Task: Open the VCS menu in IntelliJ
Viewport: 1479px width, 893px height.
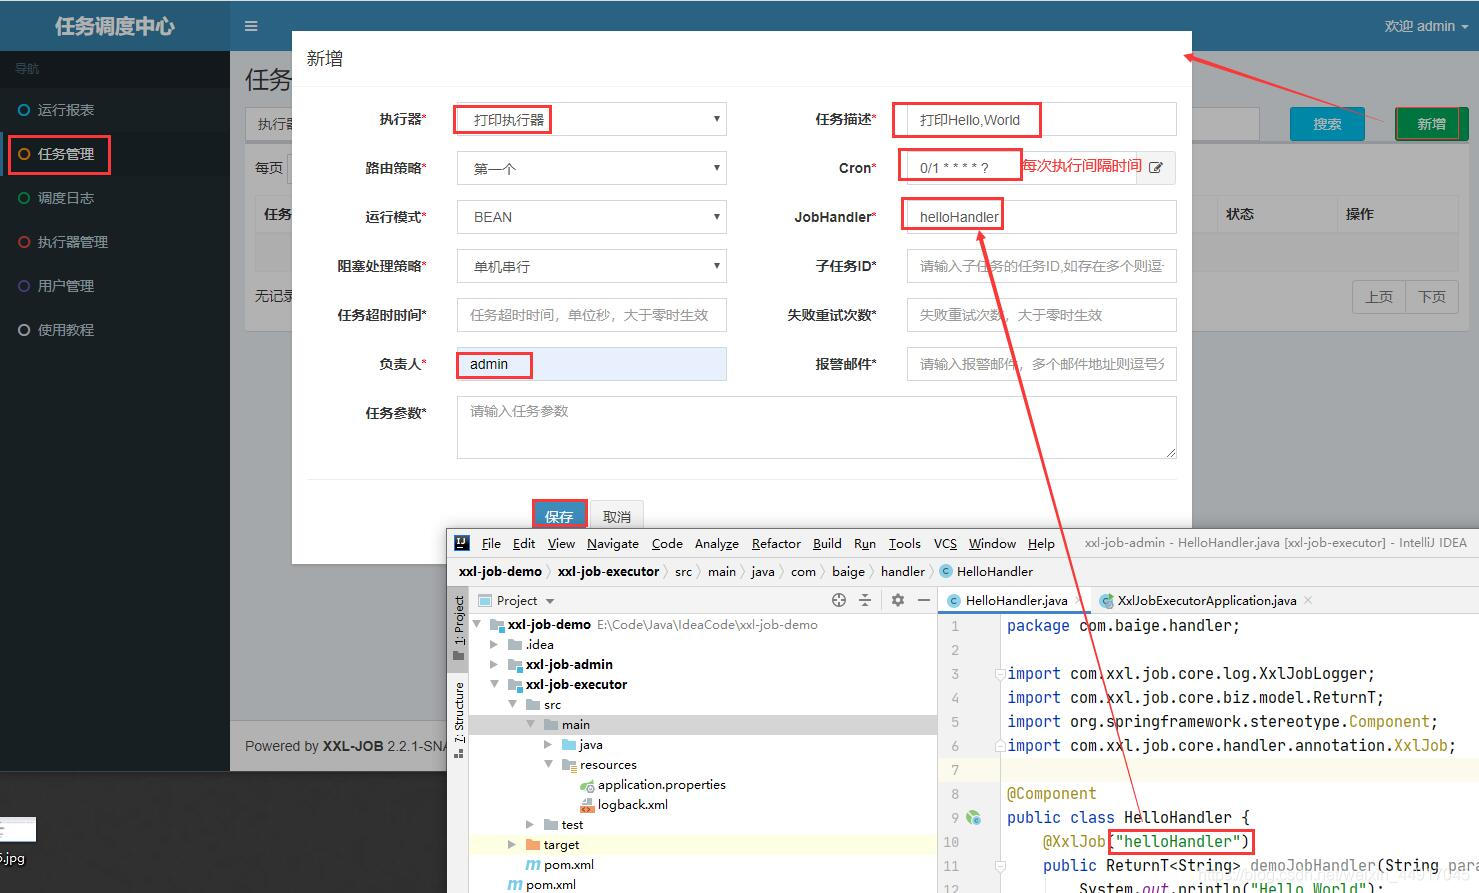Action: click(x=945, y=543)
